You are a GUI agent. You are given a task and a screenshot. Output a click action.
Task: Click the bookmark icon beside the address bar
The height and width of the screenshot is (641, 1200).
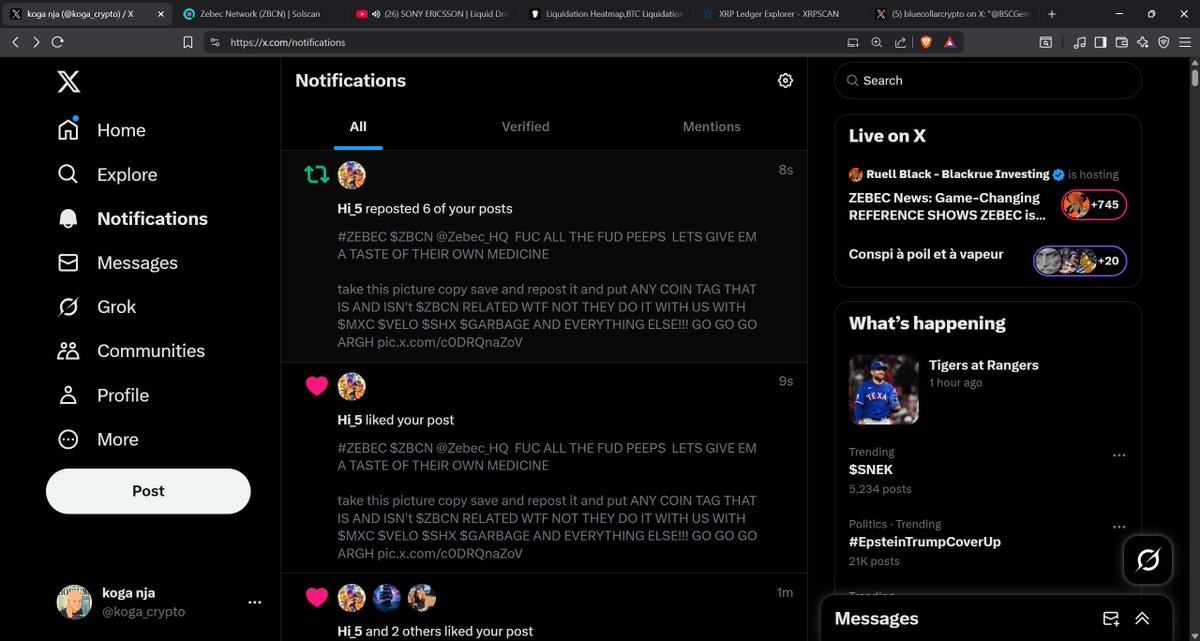pyautogui.click(x=188, y=43)
